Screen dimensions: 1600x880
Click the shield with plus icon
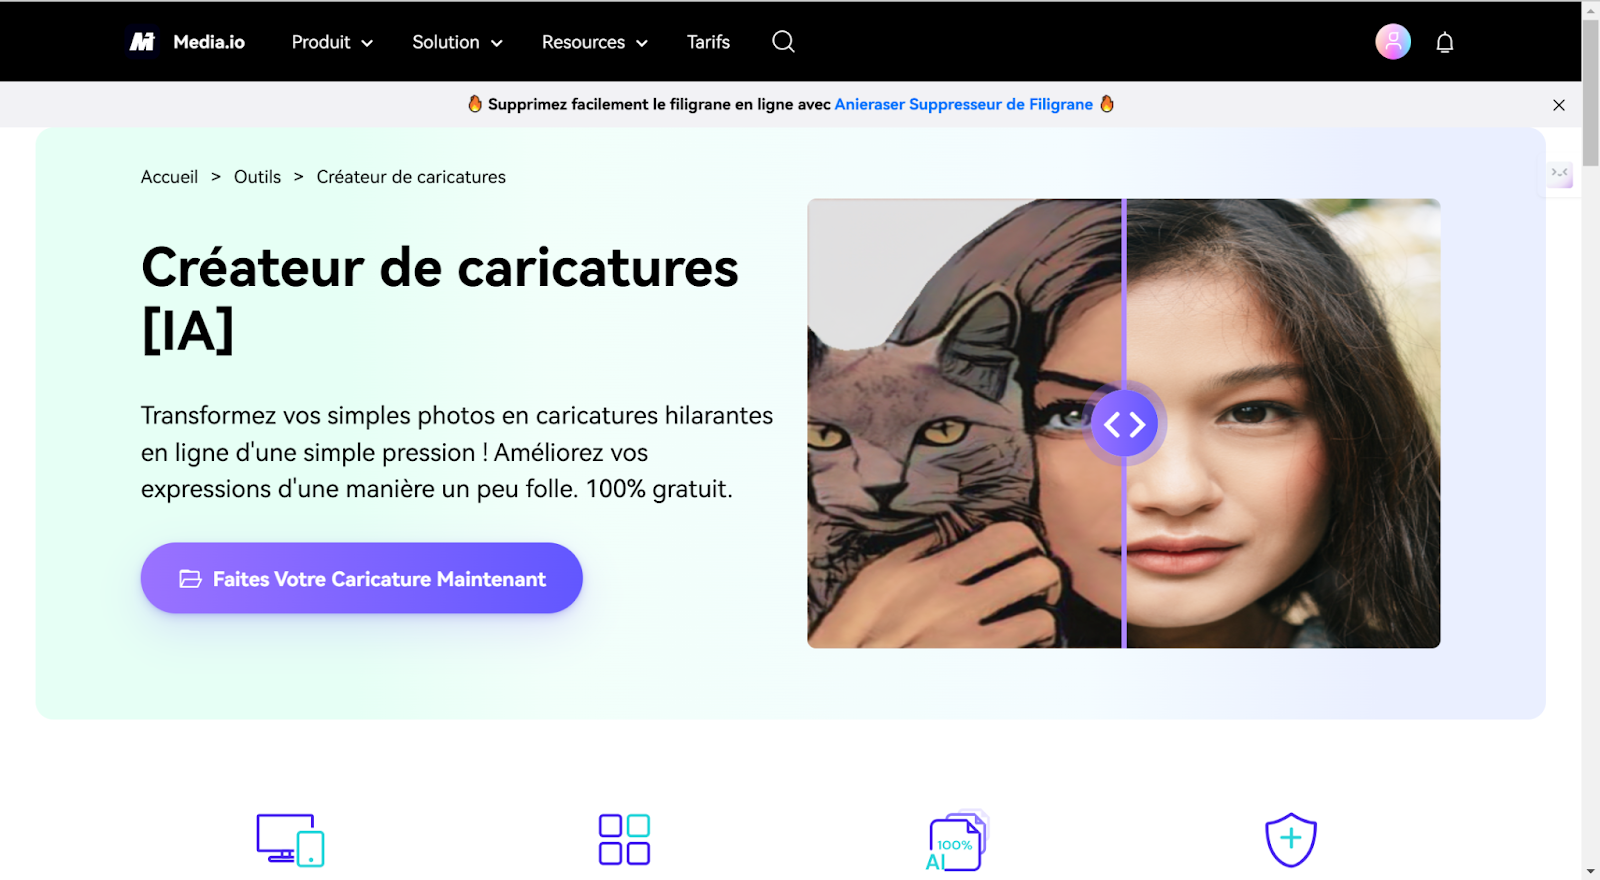1291,840
